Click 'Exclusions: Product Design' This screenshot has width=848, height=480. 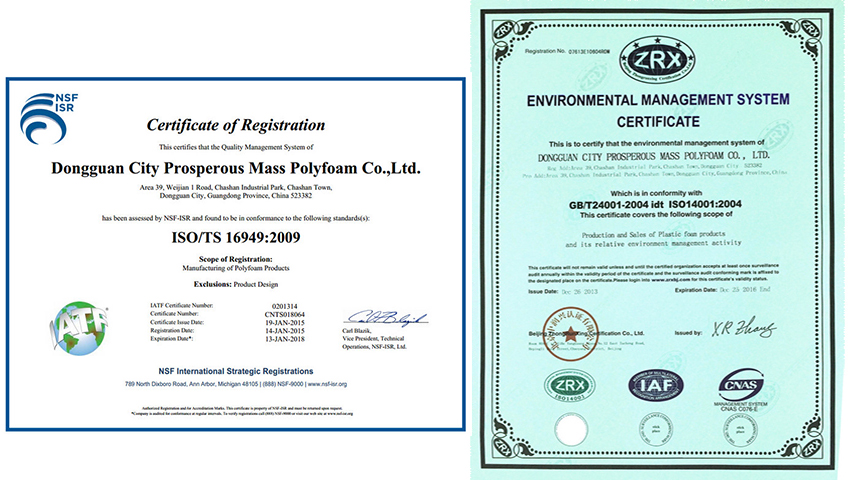click(x=236, y=284)
